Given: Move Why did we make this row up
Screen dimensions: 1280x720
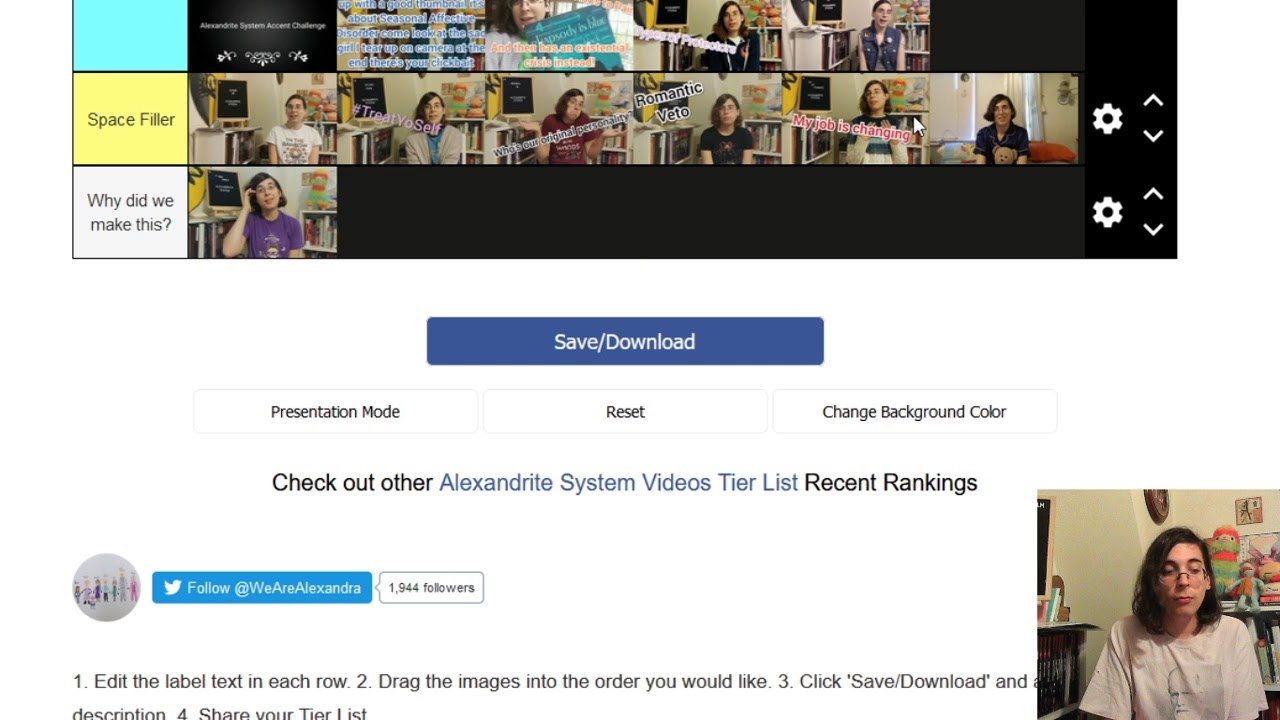Looking at the screenshot, I should 1153,194.
